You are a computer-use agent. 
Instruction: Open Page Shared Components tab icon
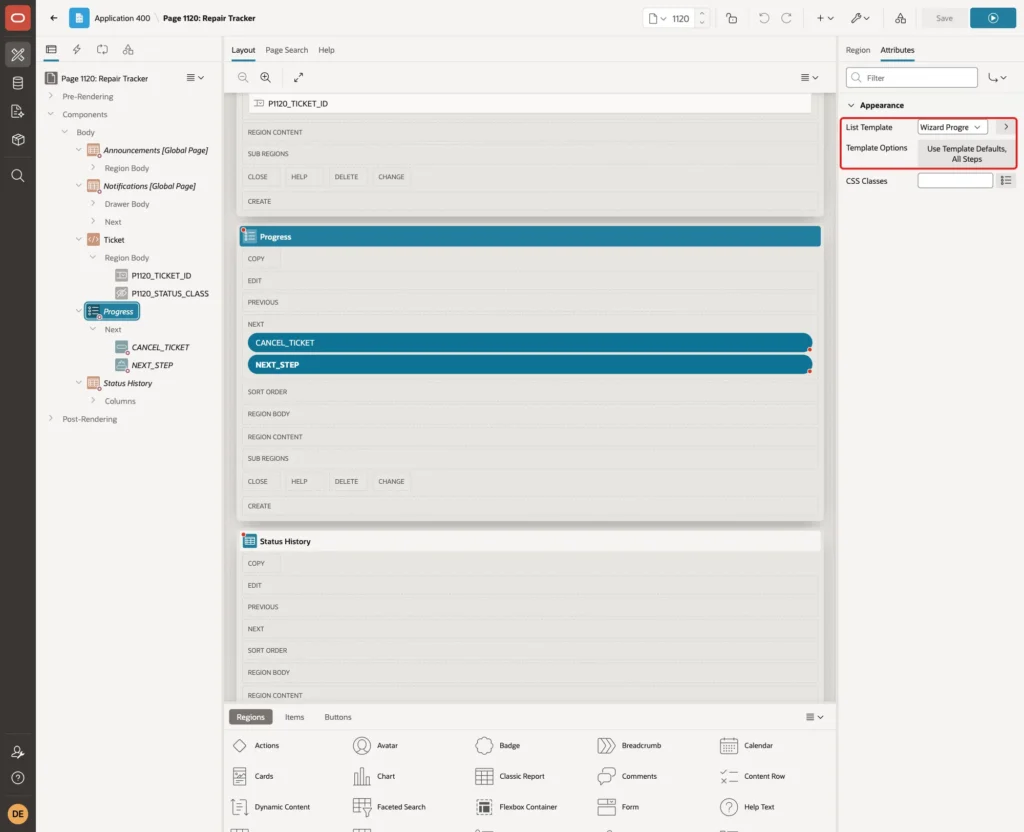point(128,50)
